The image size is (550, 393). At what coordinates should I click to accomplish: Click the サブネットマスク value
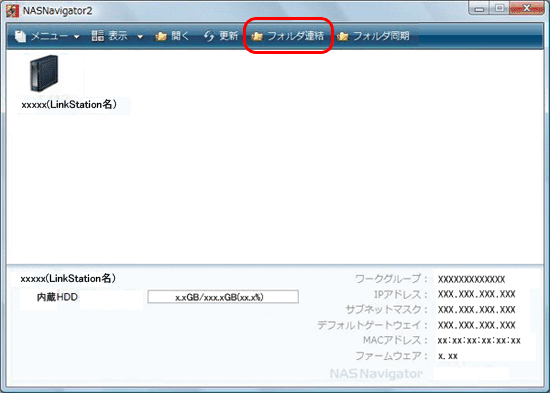click(x=476, y=309)
